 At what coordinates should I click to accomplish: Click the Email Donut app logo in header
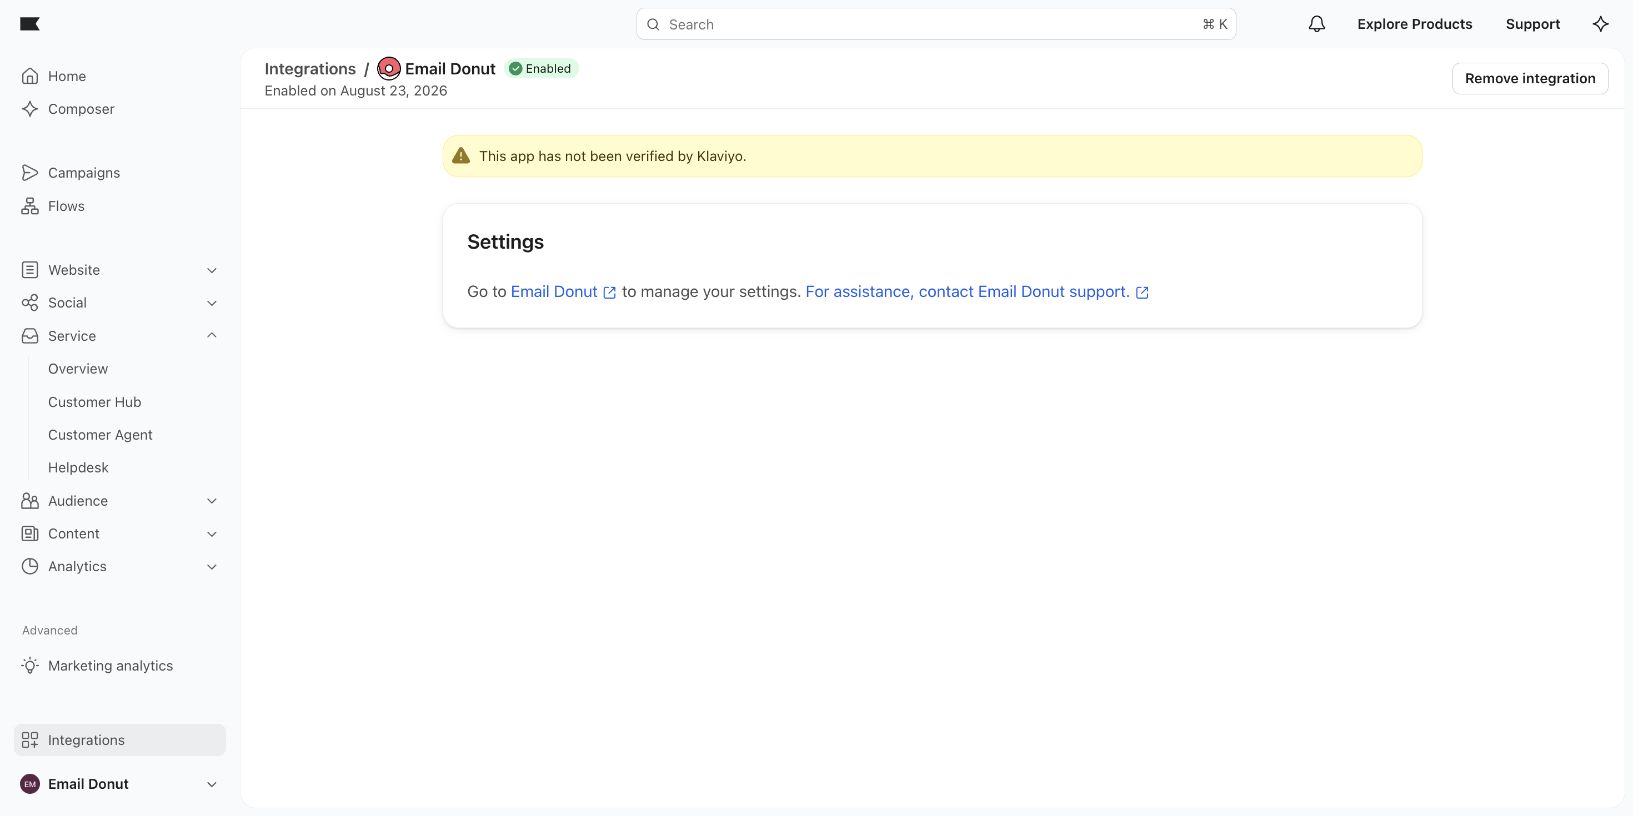tap(389, 69)
